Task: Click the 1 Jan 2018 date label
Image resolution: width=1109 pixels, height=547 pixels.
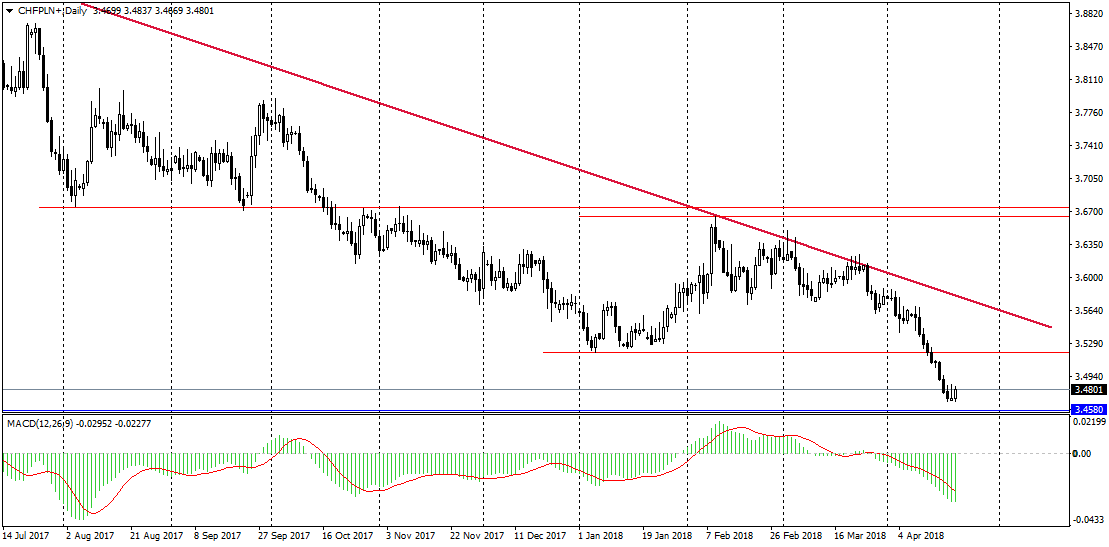Action: 600,536
